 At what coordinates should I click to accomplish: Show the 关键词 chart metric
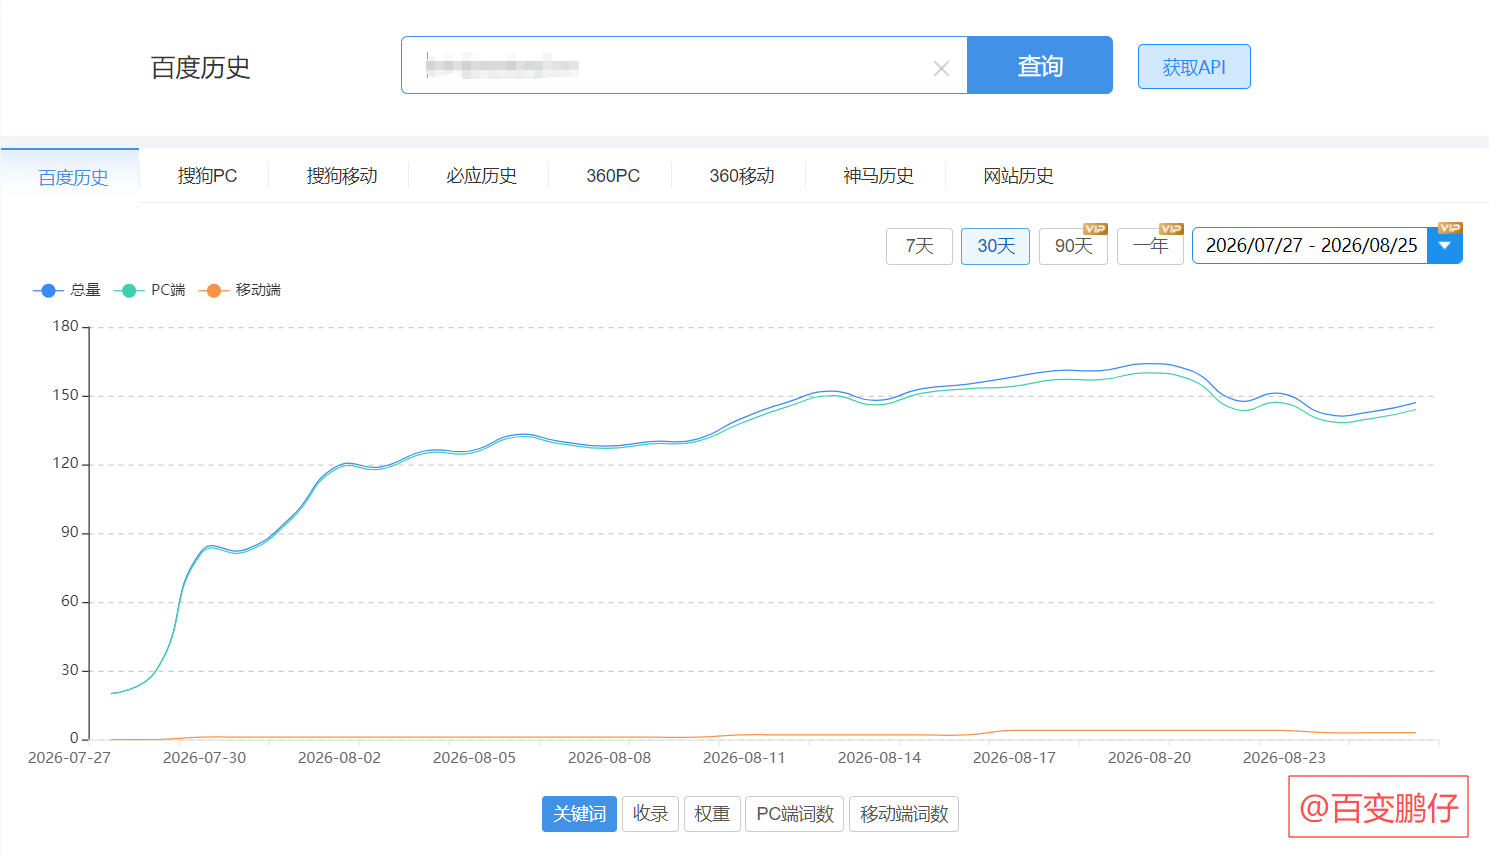pos(579,814)
